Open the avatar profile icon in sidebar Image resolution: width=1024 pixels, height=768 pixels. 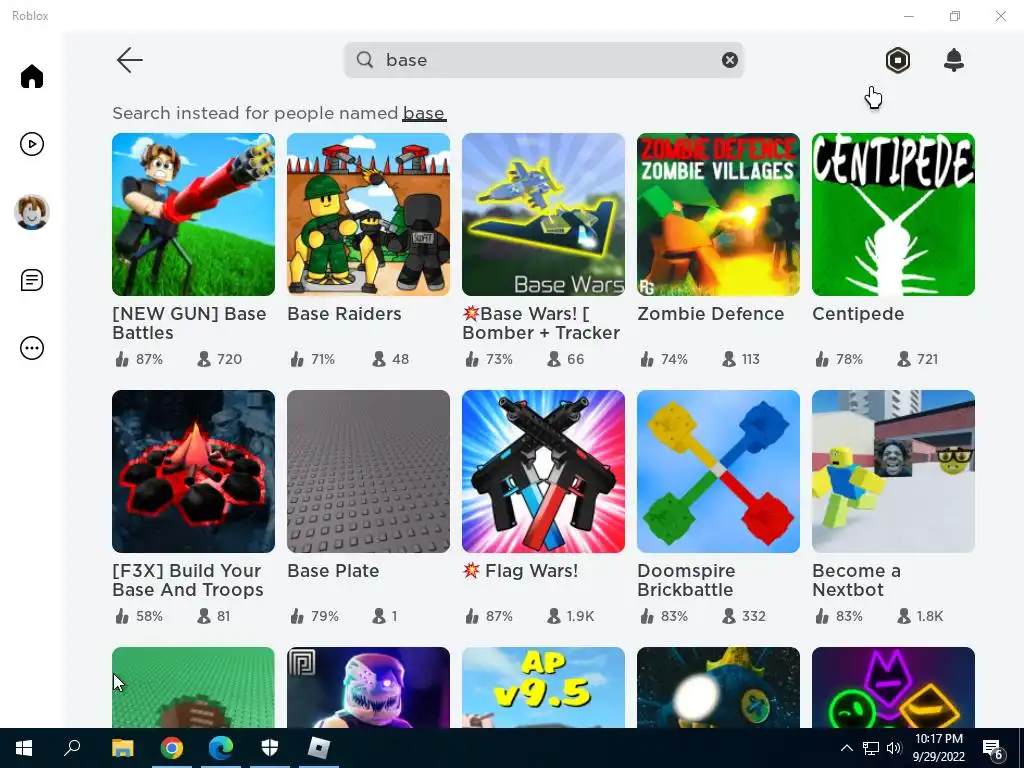click(x=31, y=212)
